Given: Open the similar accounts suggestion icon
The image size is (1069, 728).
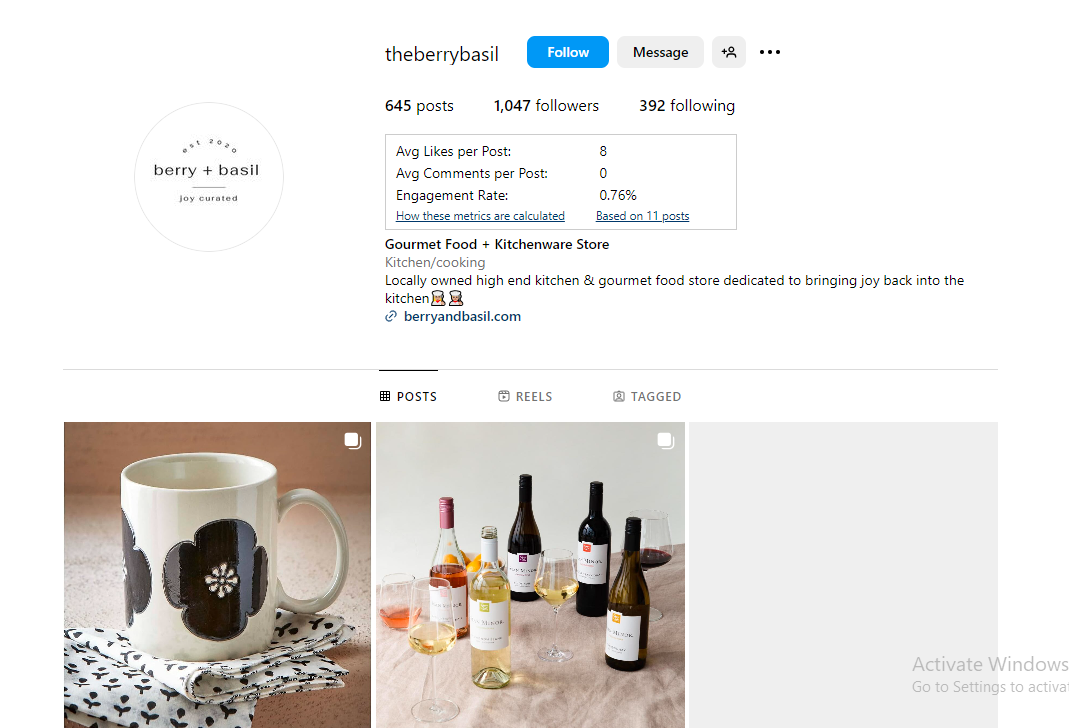Looking at the screenshot, I should click(728, 52).
